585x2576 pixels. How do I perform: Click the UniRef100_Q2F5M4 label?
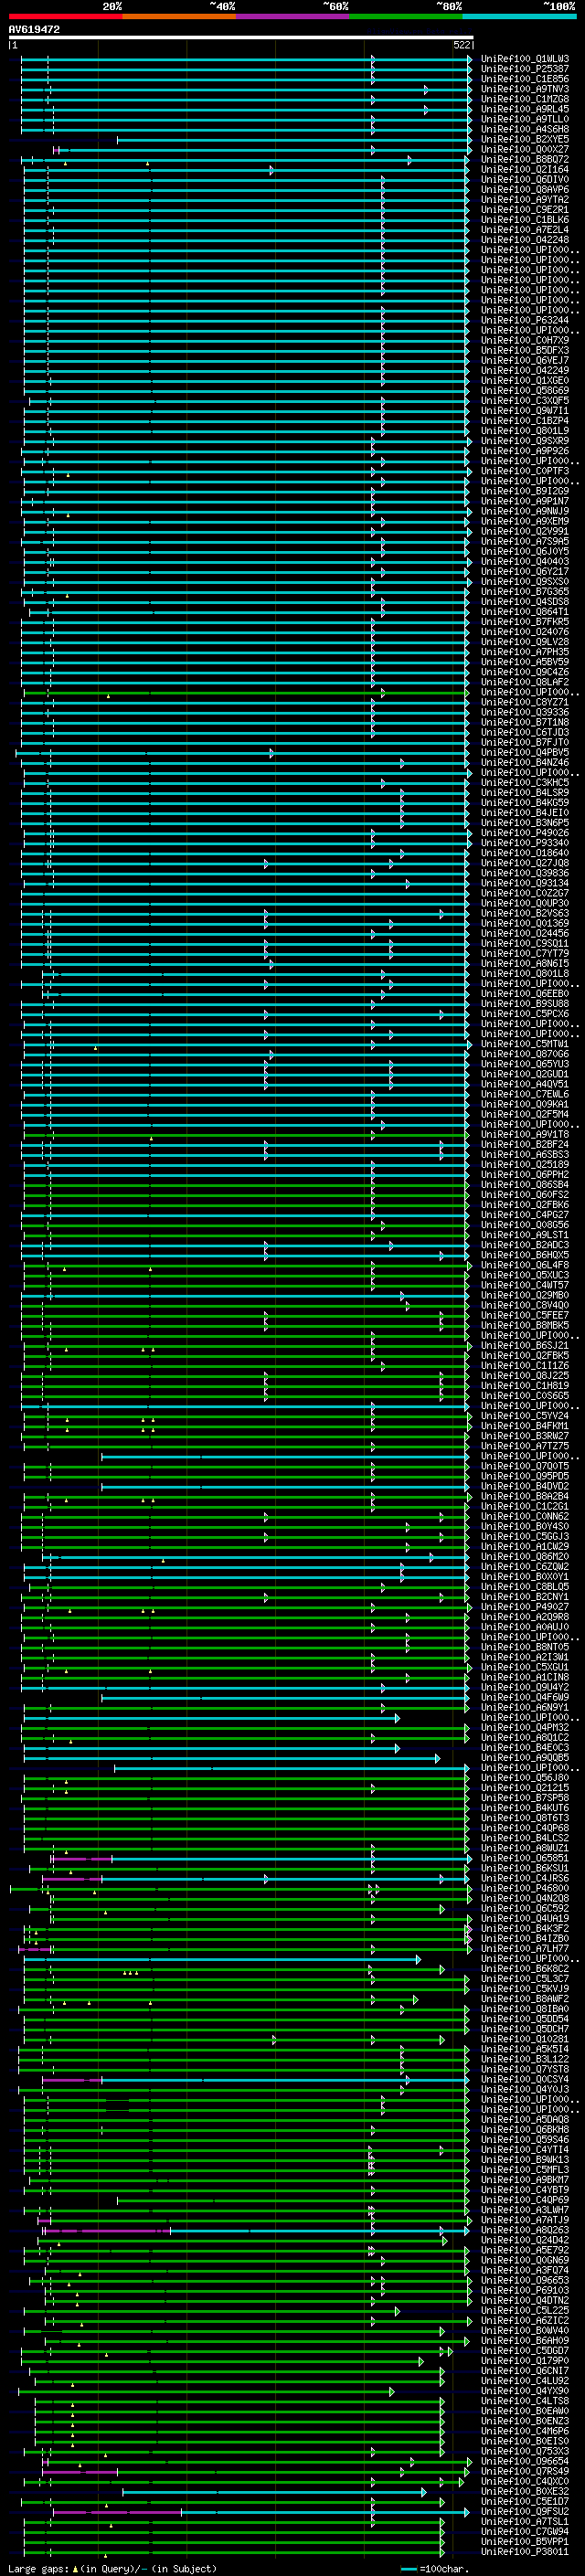[x=525, y=1115]
